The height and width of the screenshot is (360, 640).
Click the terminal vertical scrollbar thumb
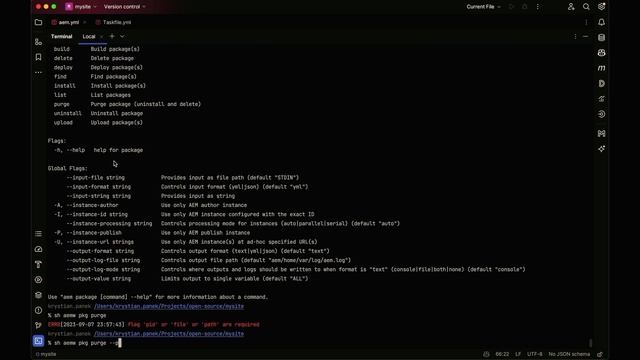tap(590, 342)
